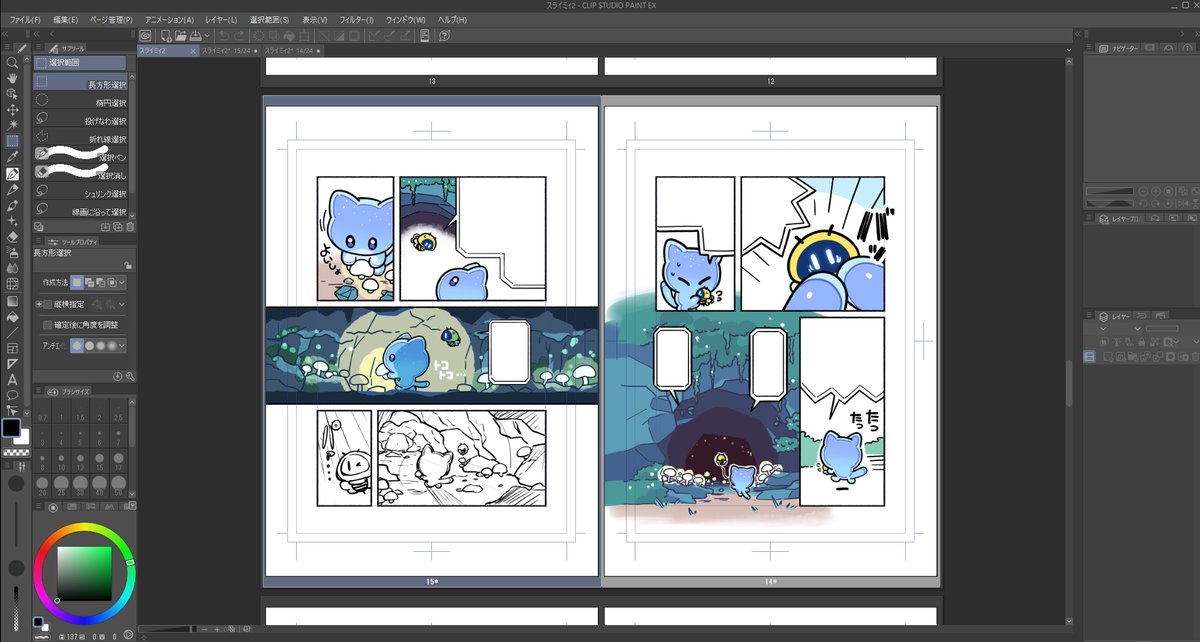Viewport: 1200px width, 642px height.
Task: Open the 縦横指定 dropdown arrow
Action: [122, 304]
